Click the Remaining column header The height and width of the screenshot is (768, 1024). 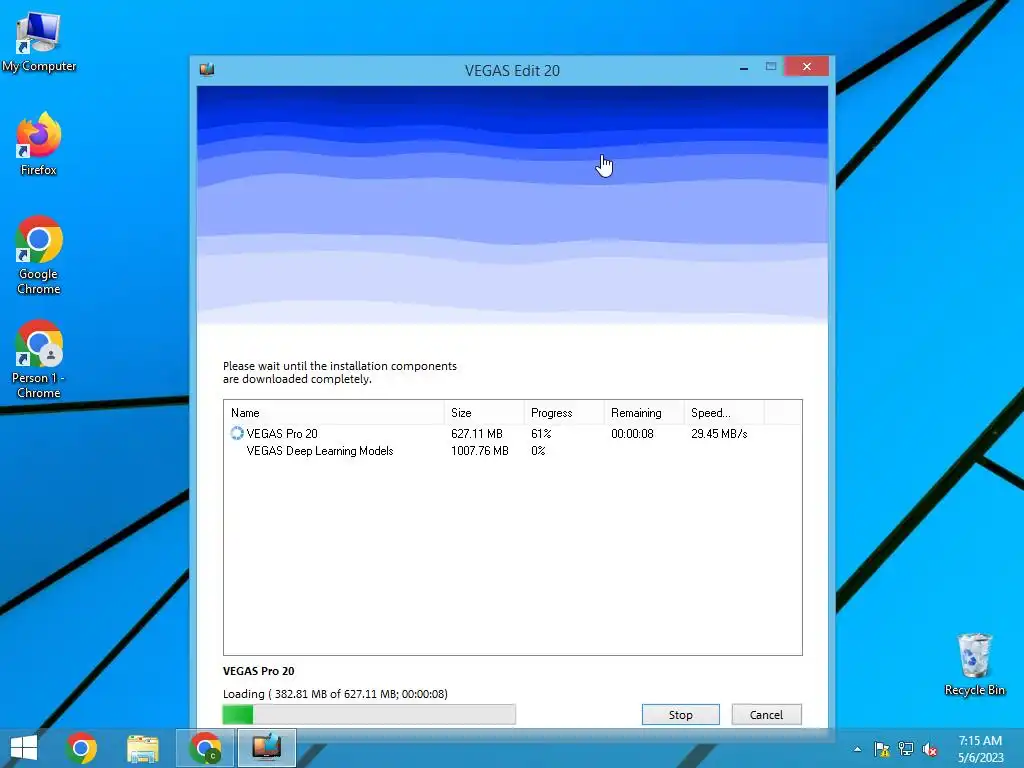click(644, 413)
